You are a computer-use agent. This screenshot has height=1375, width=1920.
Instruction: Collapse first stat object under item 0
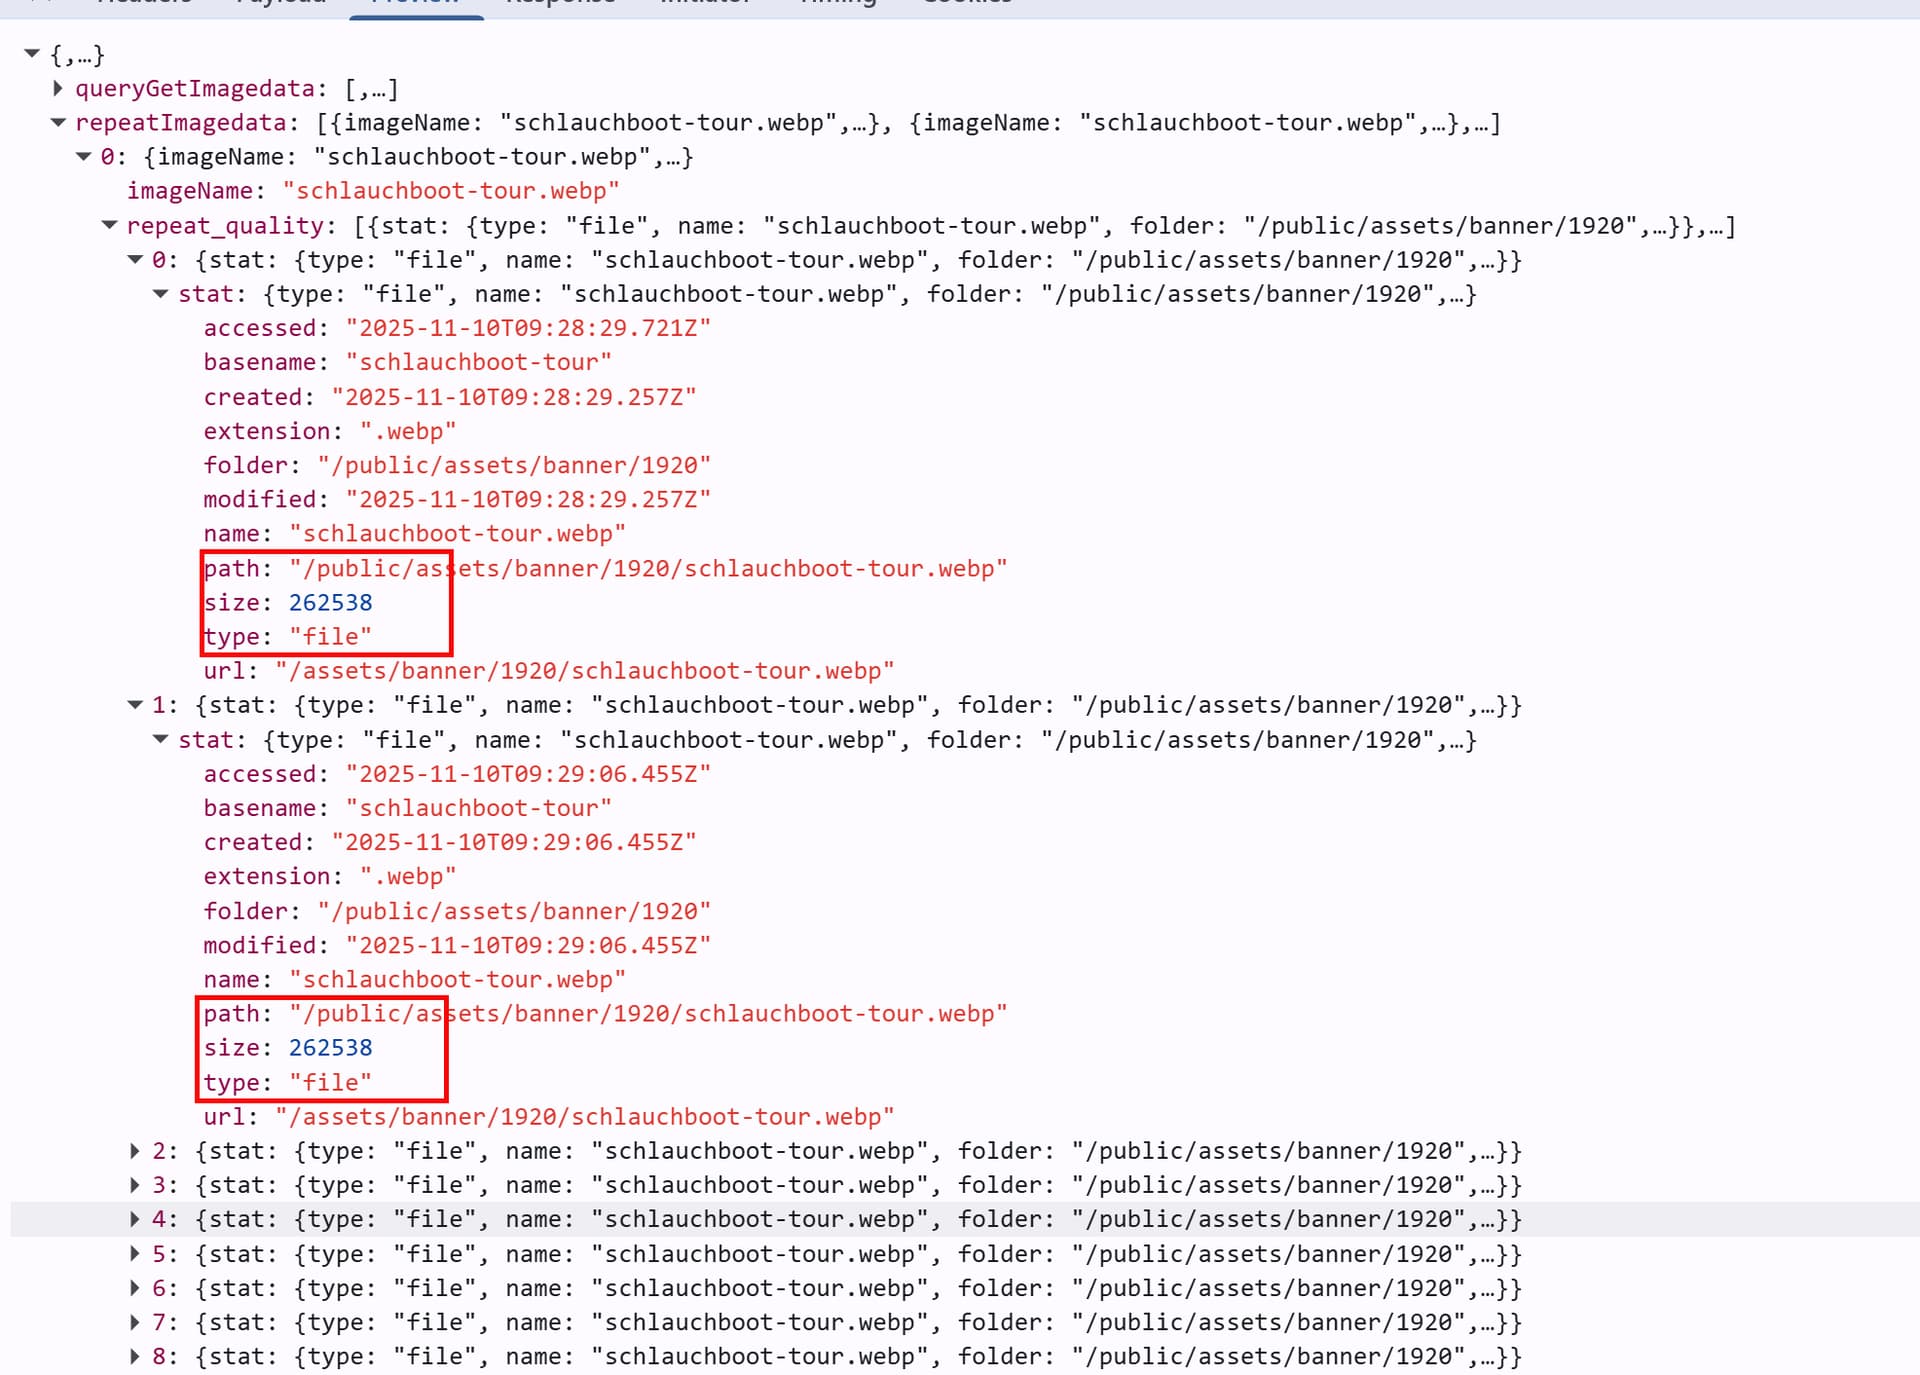(x=160, y=294)
